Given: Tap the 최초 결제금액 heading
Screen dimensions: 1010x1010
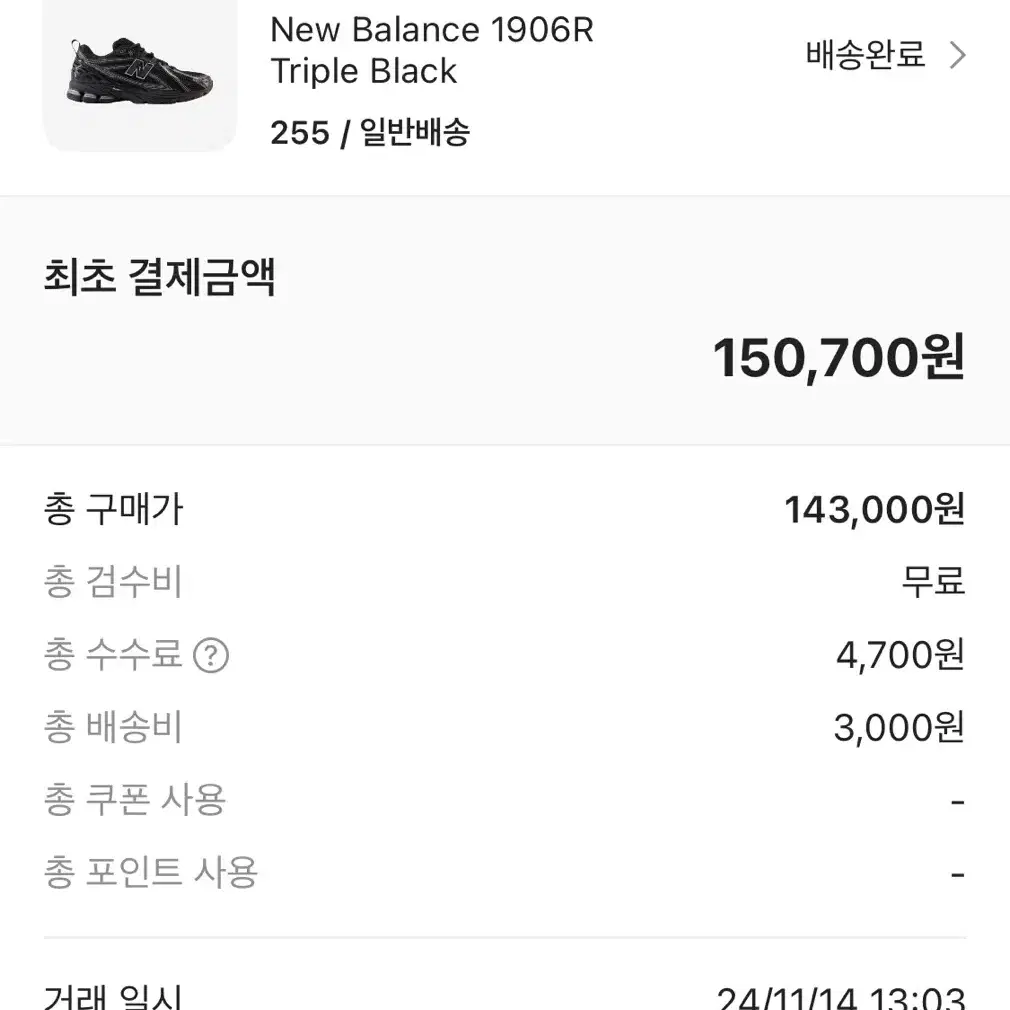Looking at the screenshot, I should (x=160, y=277).
